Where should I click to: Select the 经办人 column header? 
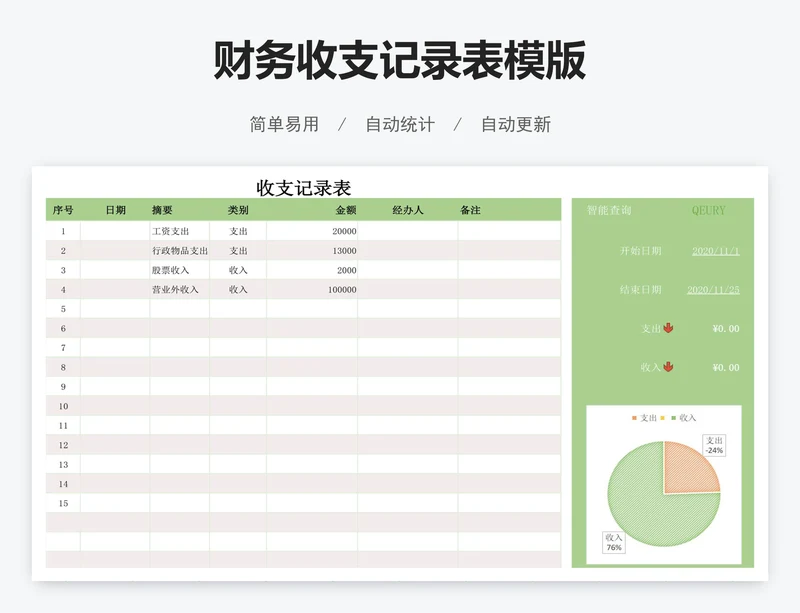408,210
